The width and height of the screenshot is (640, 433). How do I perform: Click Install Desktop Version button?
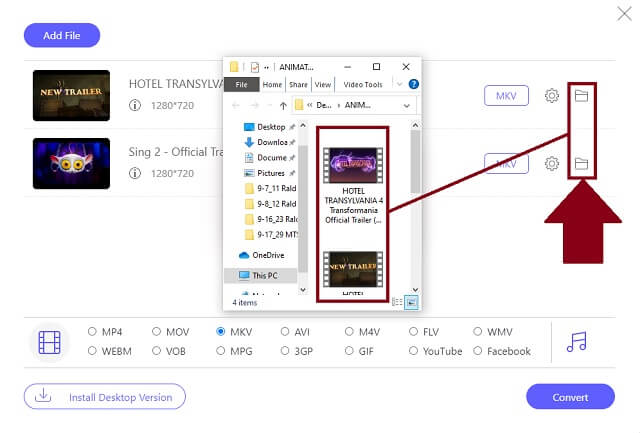[105, 397]
